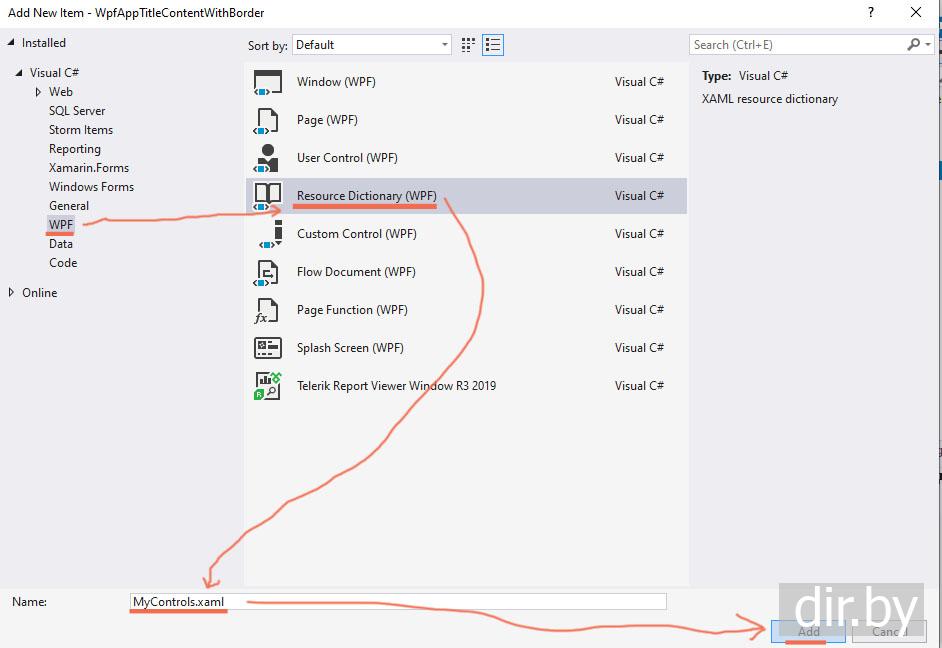Select the WPF category in tree

point(61,225)
